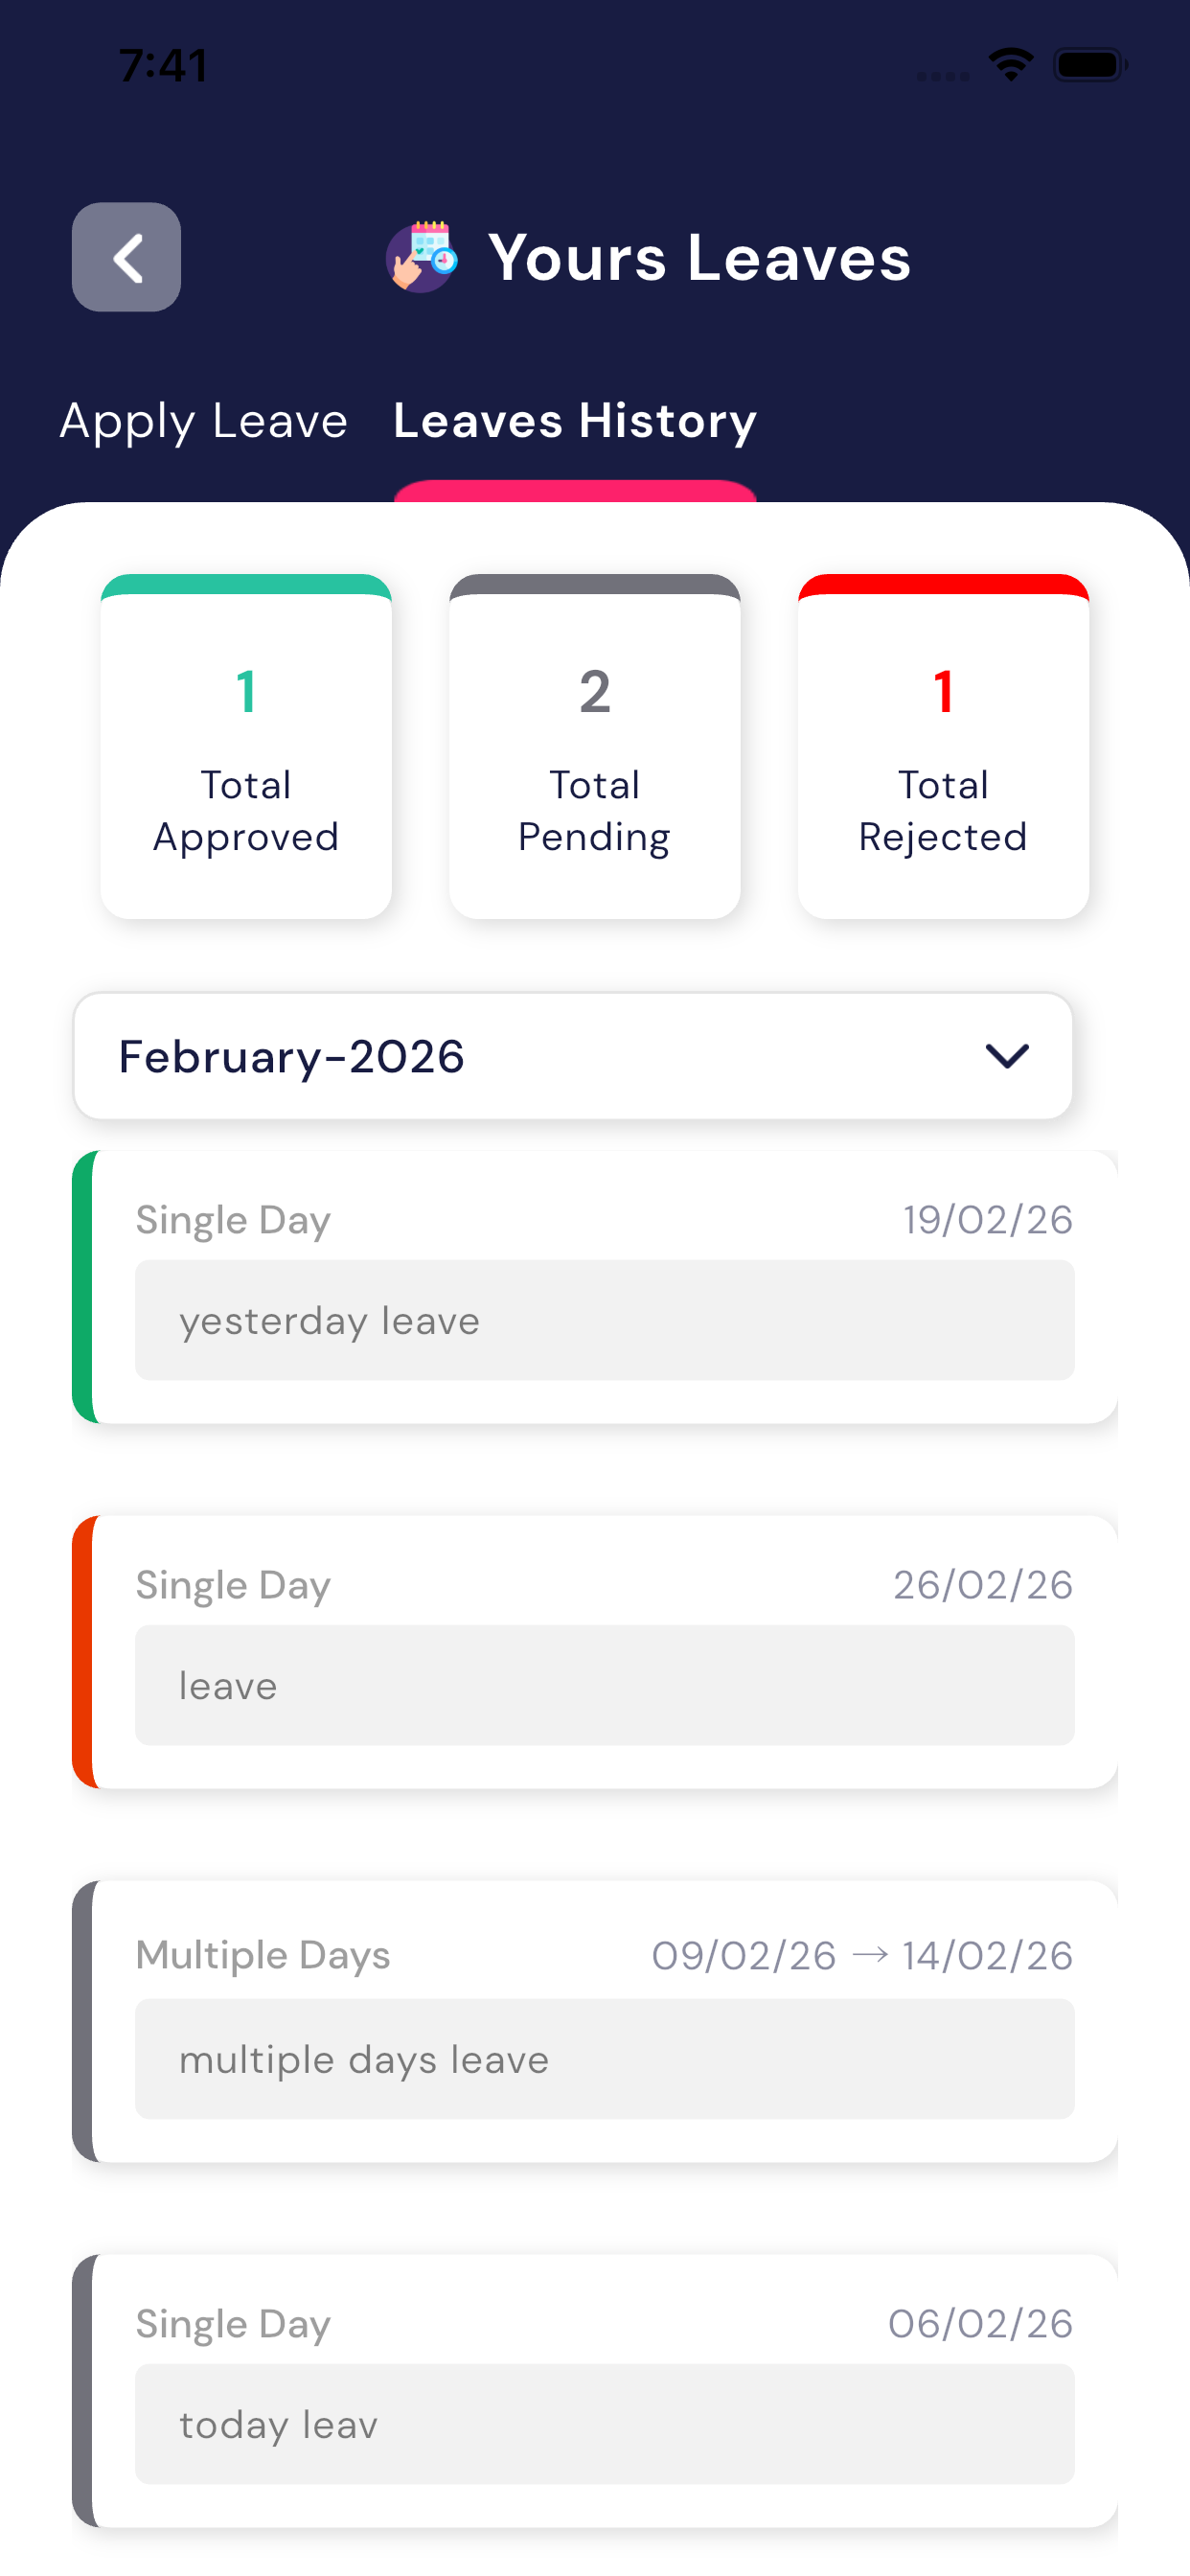Tap the Total Rejected card
The image size is (1190, 2576).
coord(943,747)
